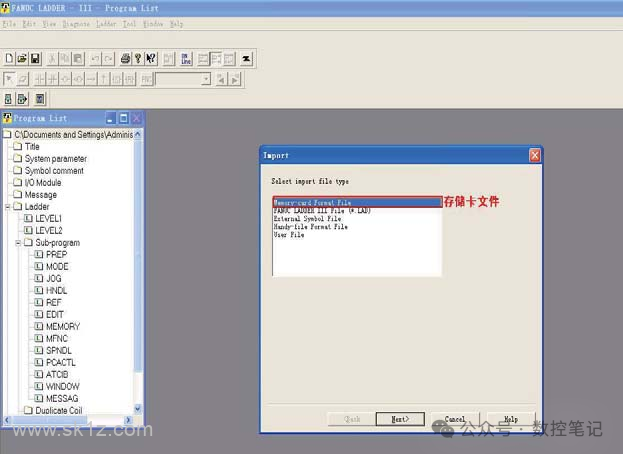
Task: Insert a normally open contact
Action: pos(39,79)
